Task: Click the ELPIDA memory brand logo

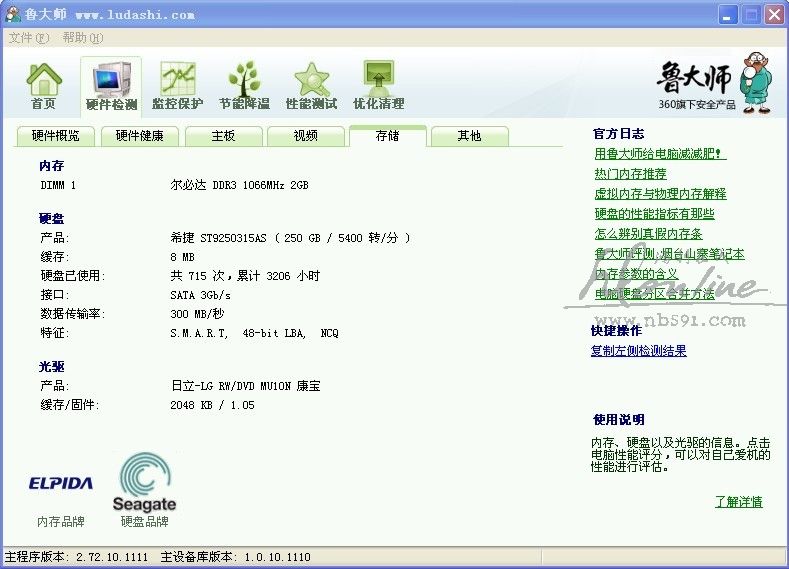Action: click(x=61, y=483)
